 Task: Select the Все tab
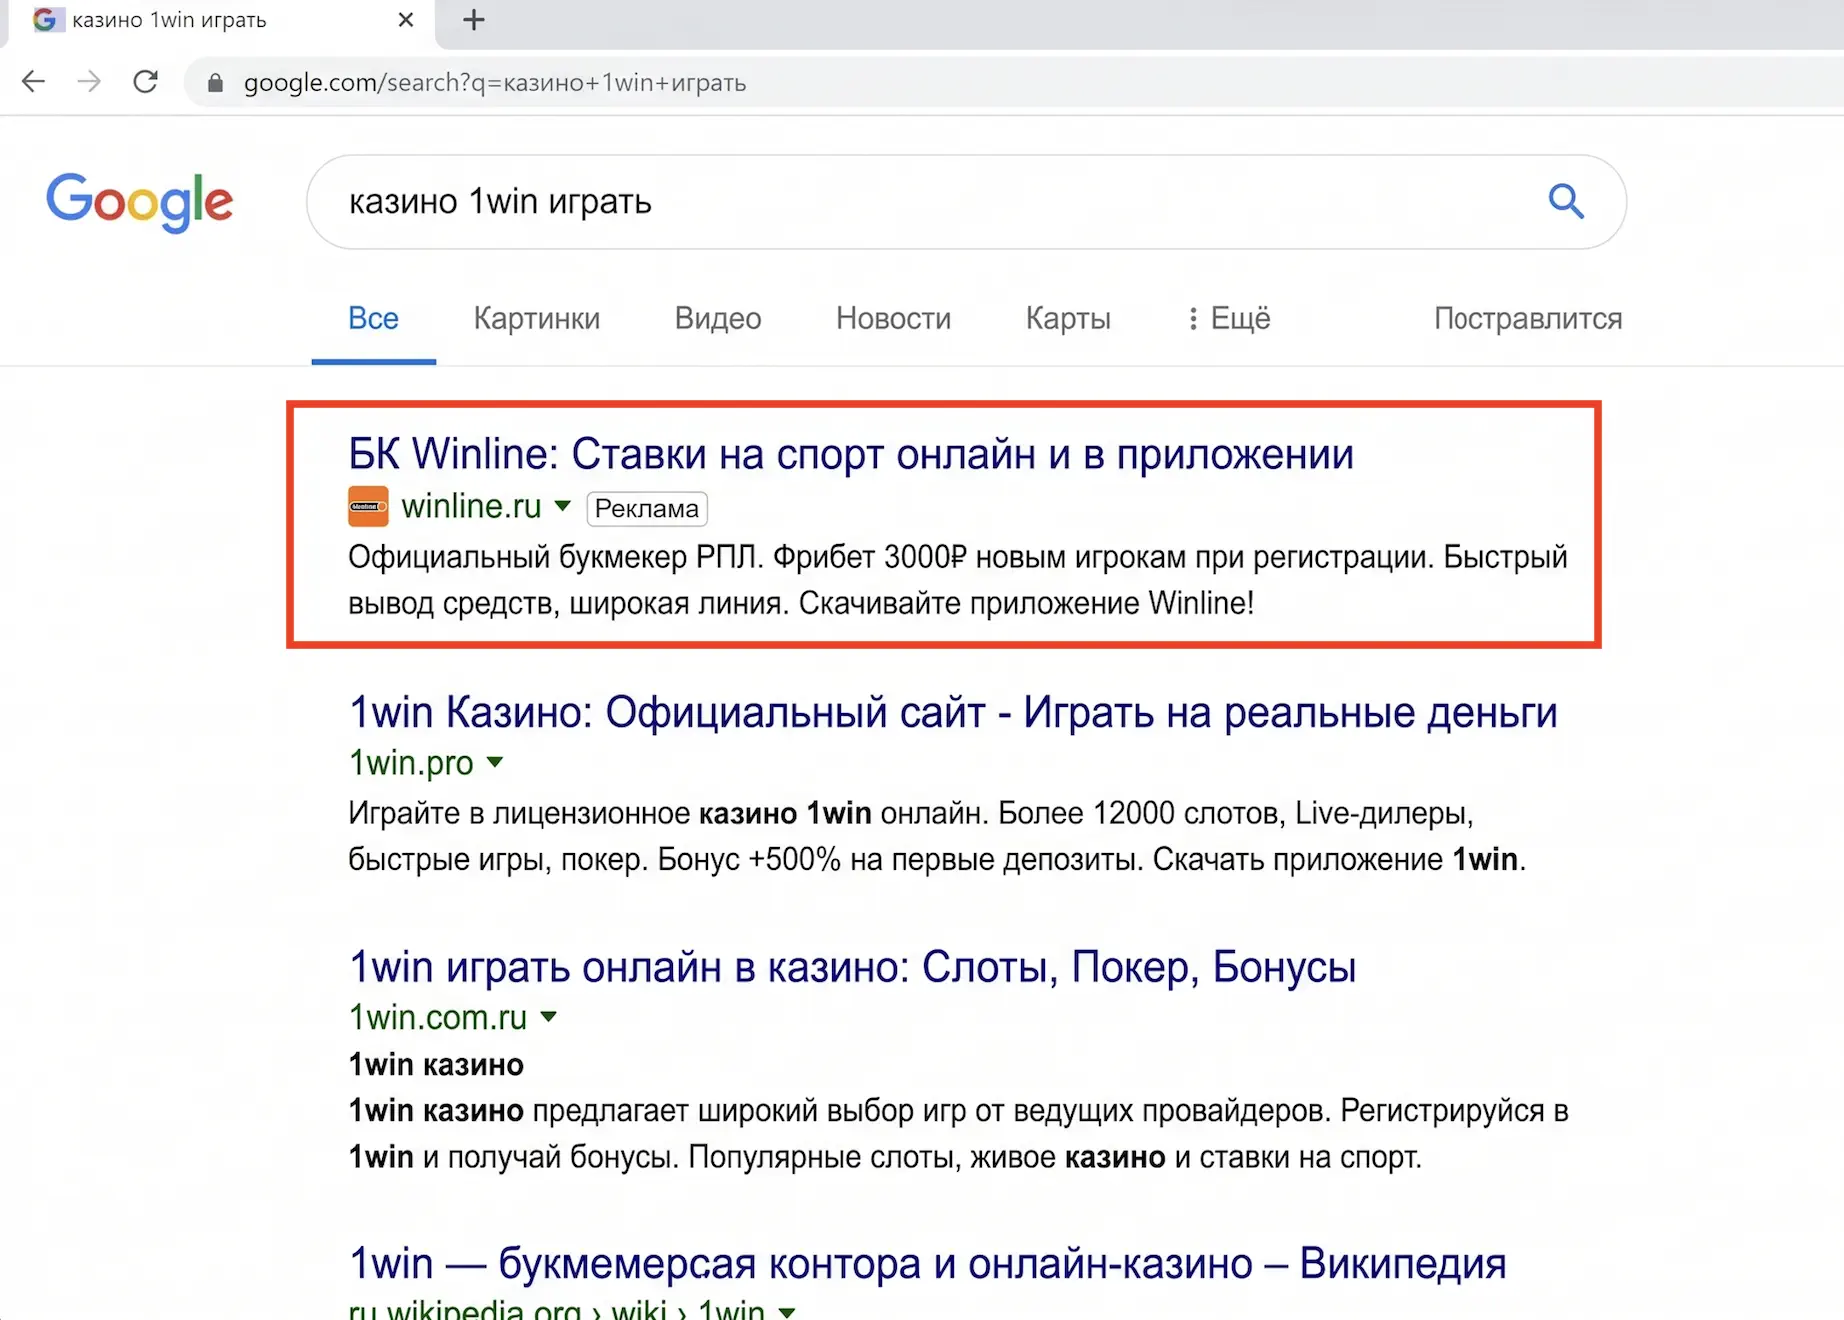(x=373, y=318)
